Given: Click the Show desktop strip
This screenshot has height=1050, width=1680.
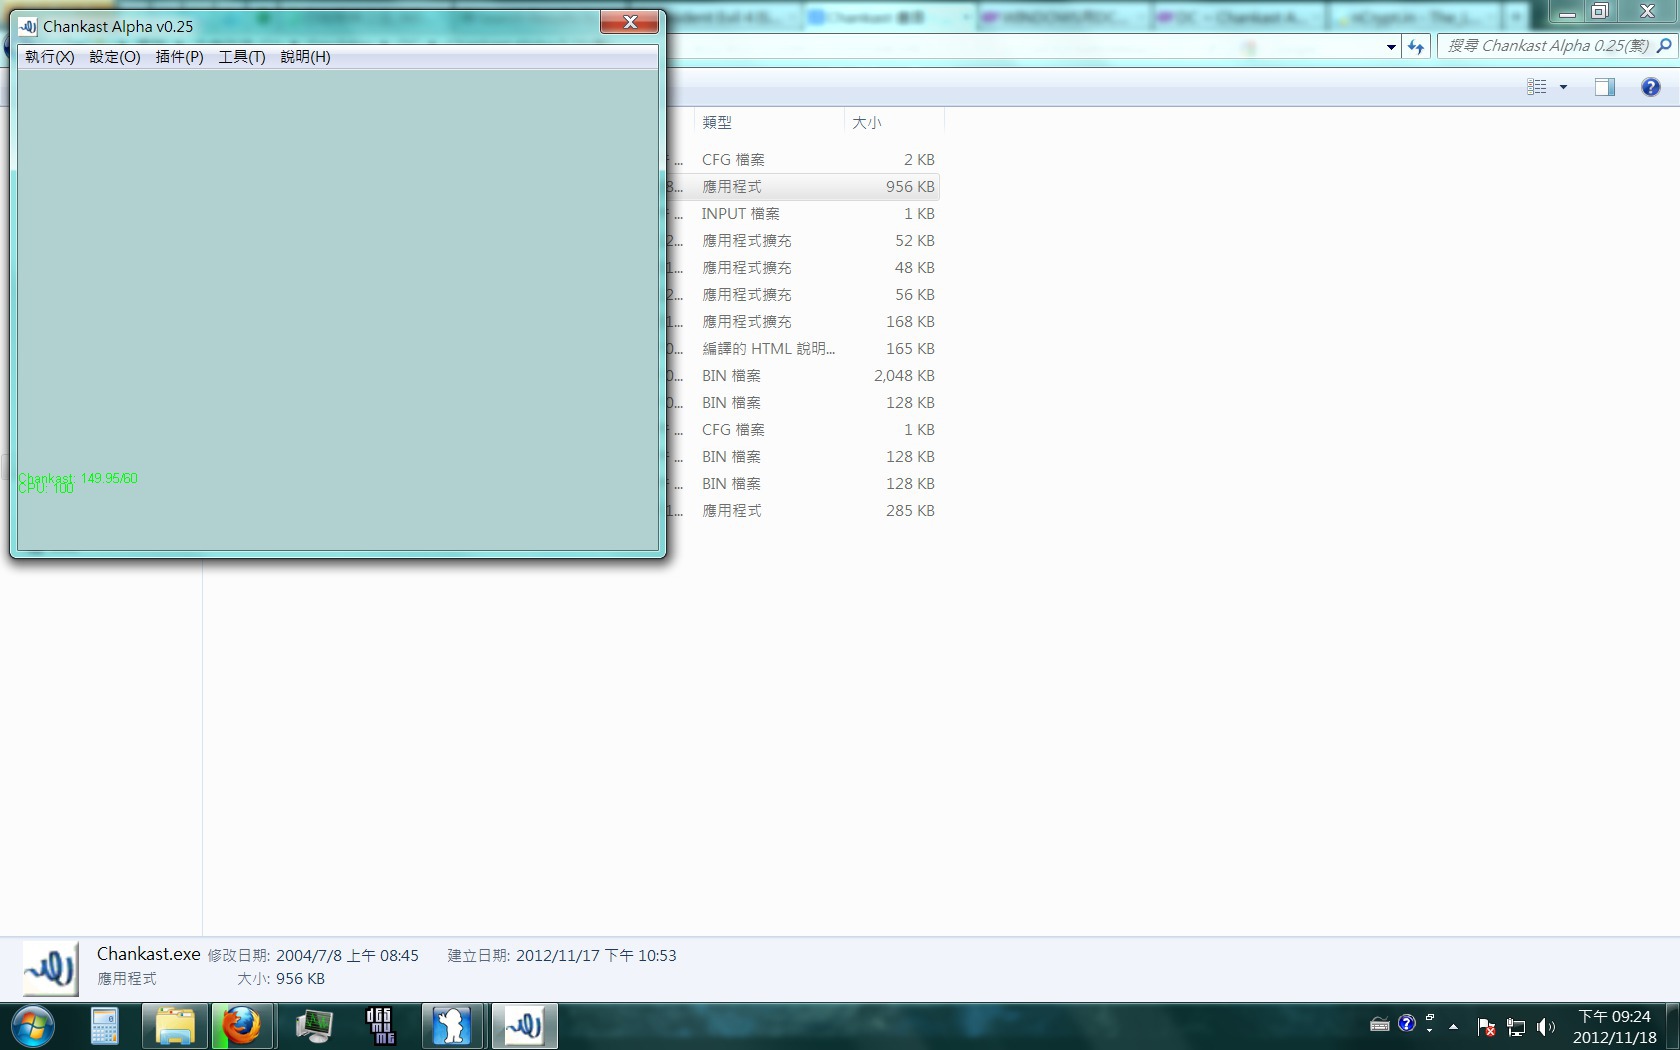Looking at the screenshot, I should (1673, 1027).
